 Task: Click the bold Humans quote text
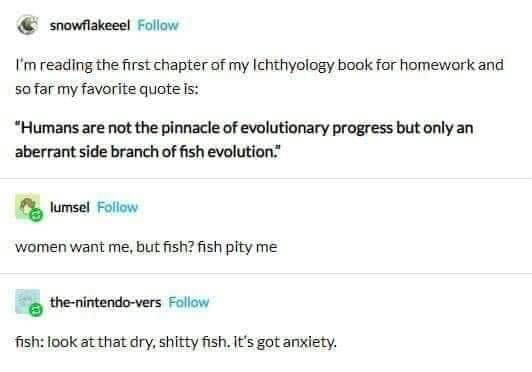[244, 140]
